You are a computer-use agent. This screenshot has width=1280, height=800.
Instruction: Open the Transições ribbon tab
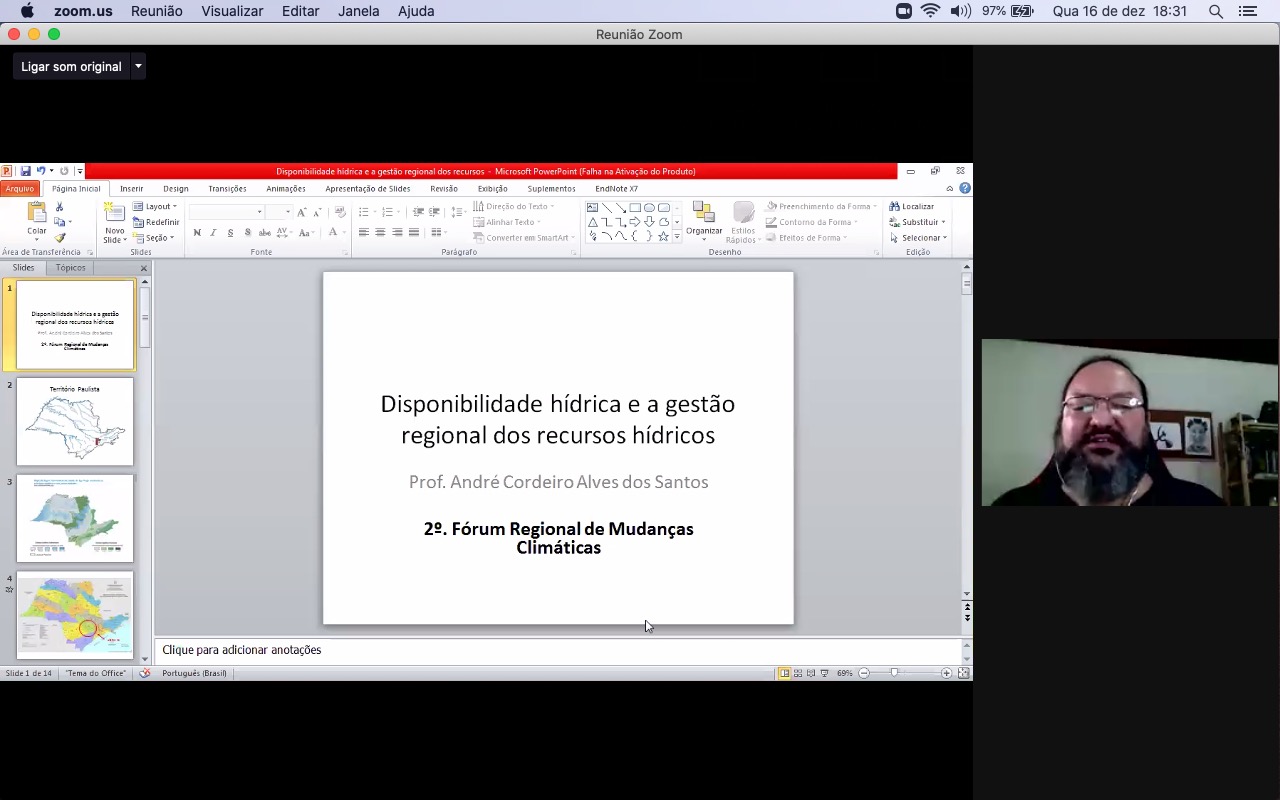(x=227, y=189)
